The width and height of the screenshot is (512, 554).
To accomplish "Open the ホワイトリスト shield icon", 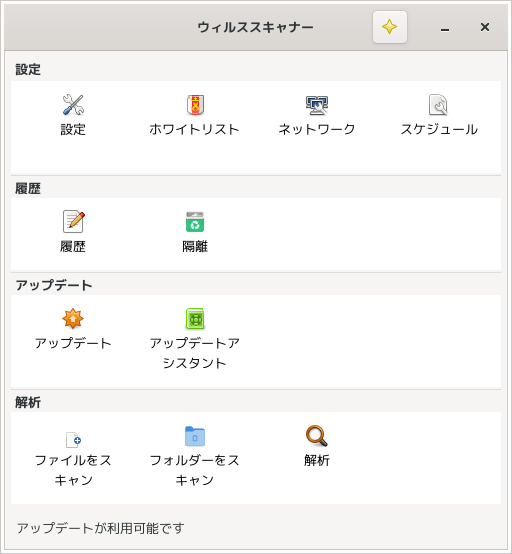I will pyautogui.click(x=195, y=105).
